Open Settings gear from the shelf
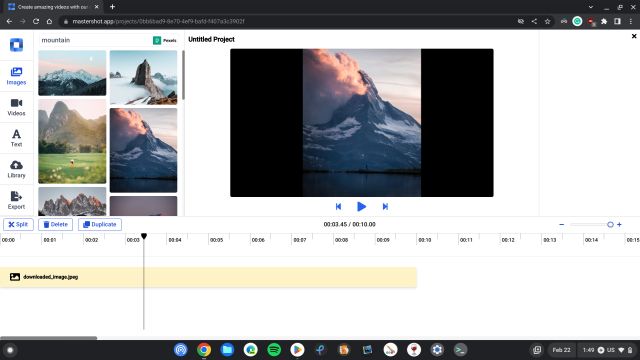 click(x=437, y=350)
